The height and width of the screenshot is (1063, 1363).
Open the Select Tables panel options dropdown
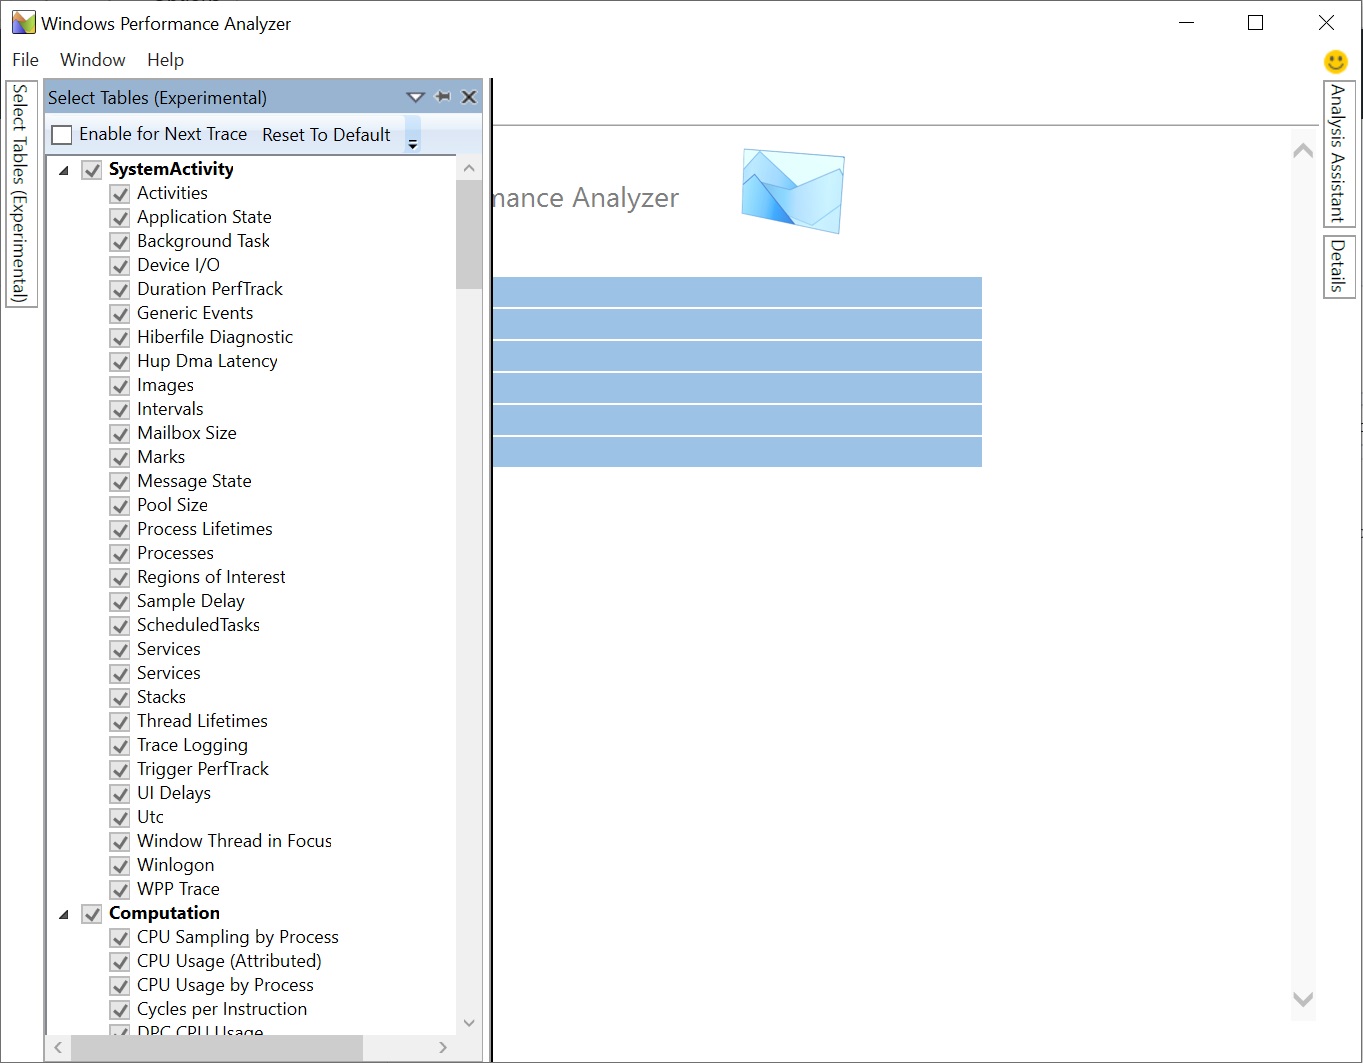pos(415,96)
